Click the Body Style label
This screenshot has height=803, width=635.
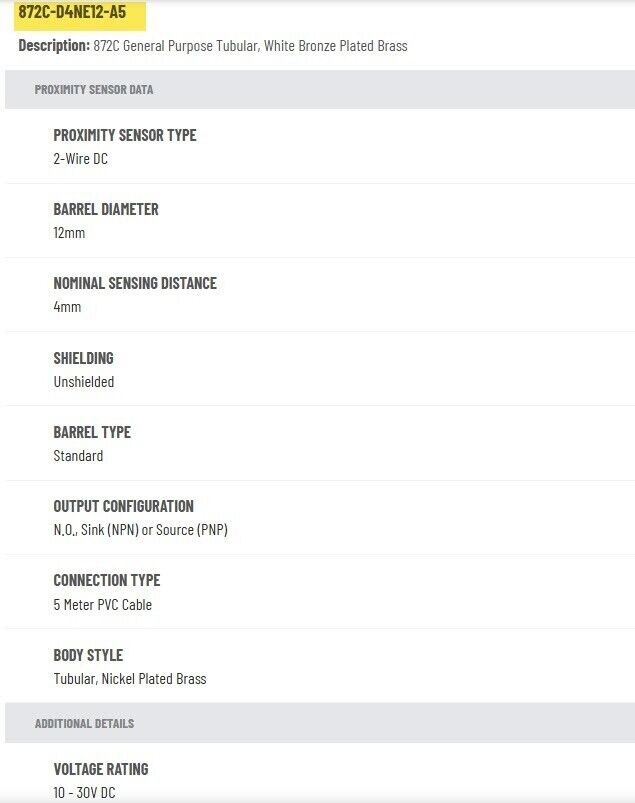point(88,655)
